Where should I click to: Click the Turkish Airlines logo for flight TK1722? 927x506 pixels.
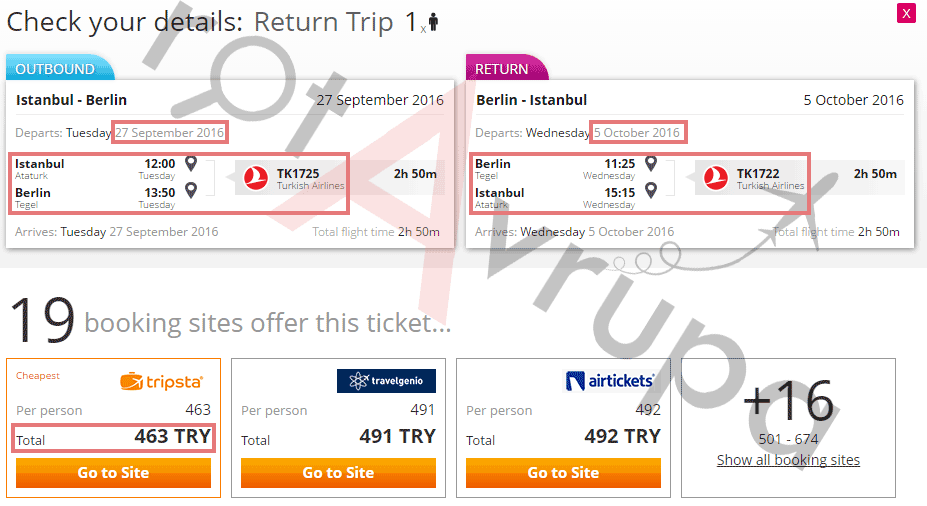pyautogui.click(x=715, y=178)
